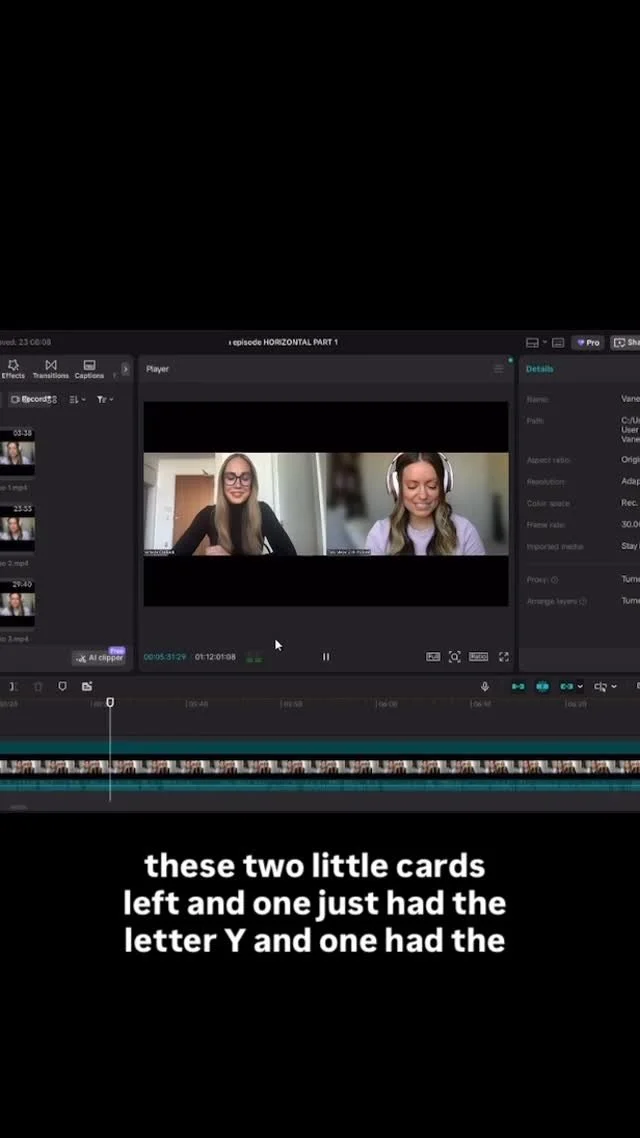Select the 23:33 media clip thumbnail
Image resolution: width=640 pixels, height=1138 pixels.
(x=17, y=528)
